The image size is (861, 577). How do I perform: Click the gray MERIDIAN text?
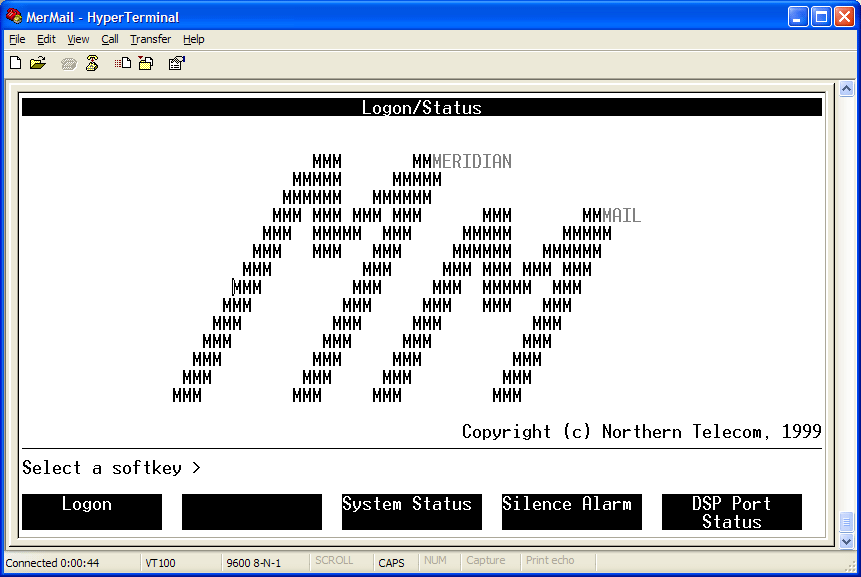click(x=472, y=161)
